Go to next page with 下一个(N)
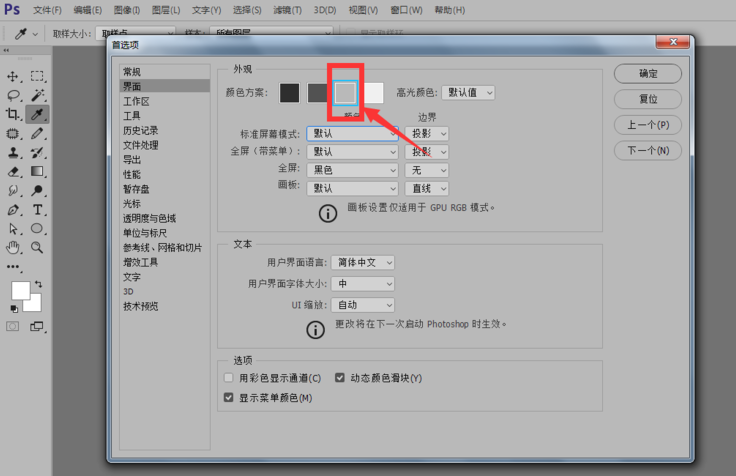Viewport: 736px width, 476px height. pyautogui.click(x=648, y=150)
